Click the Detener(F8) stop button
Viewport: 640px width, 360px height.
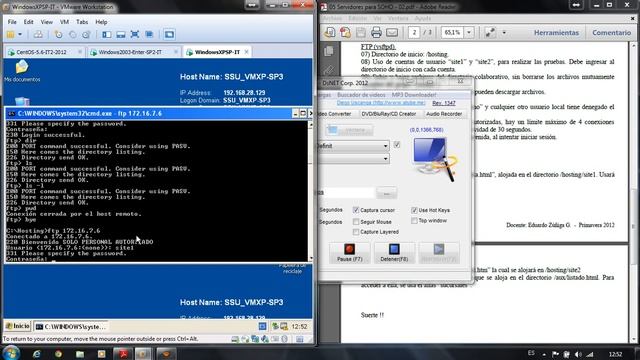pos(394,252)
